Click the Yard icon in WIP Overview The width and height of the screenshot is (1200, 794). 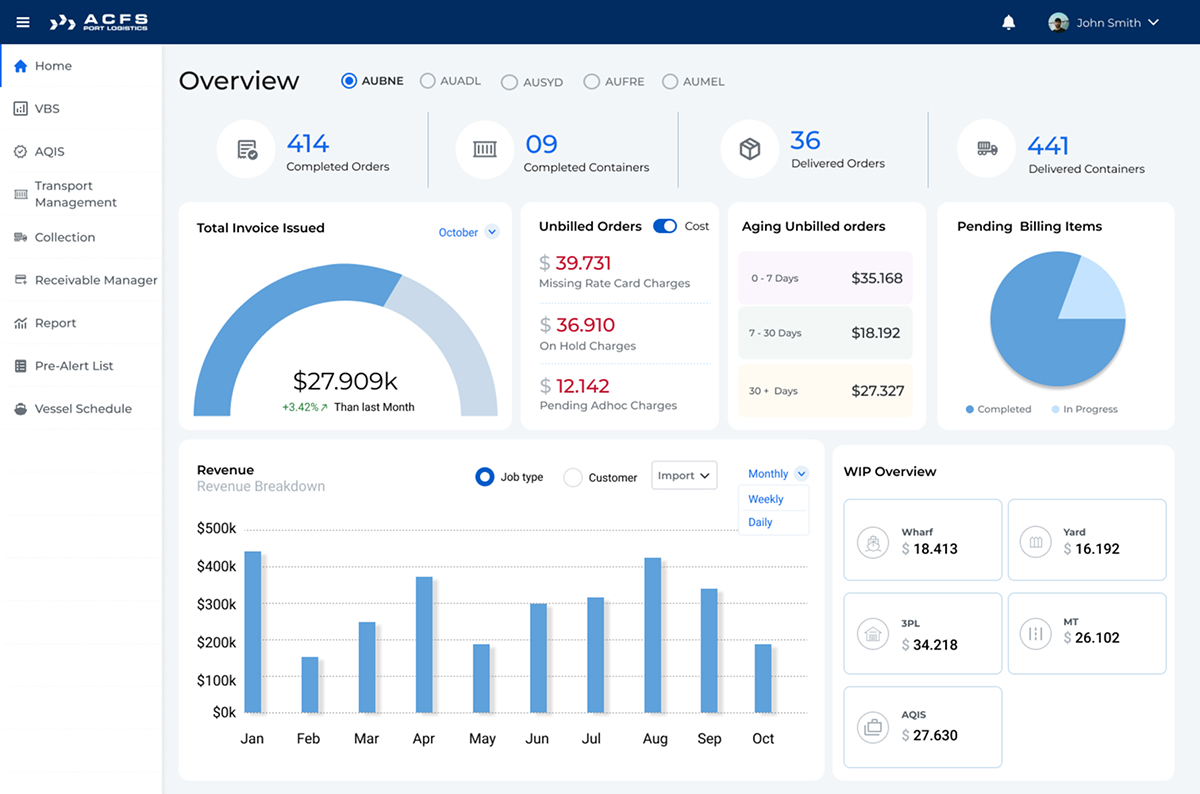coord(1036,540)
